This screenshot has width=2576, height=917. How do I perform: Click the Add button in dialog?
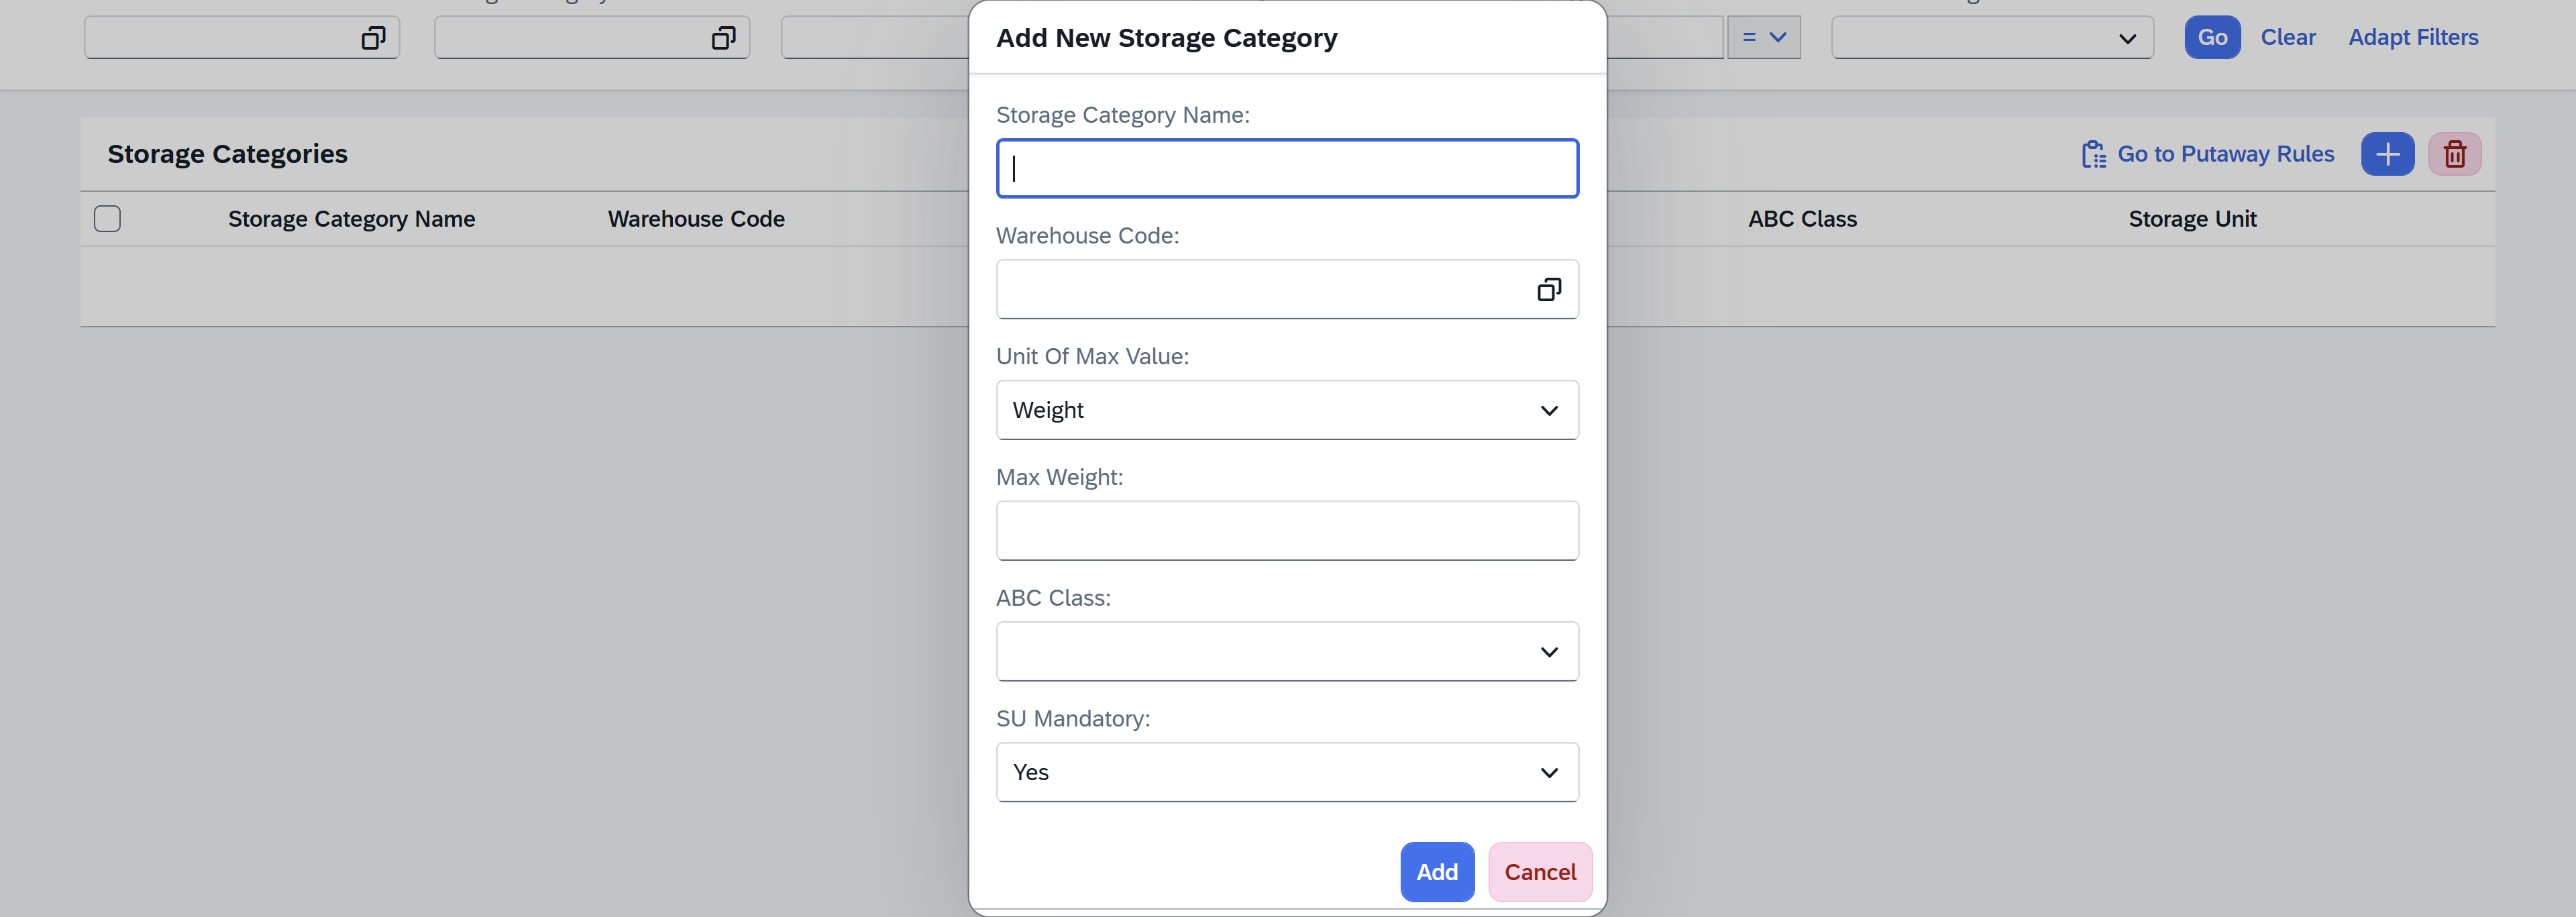(x=1436, y=872)
